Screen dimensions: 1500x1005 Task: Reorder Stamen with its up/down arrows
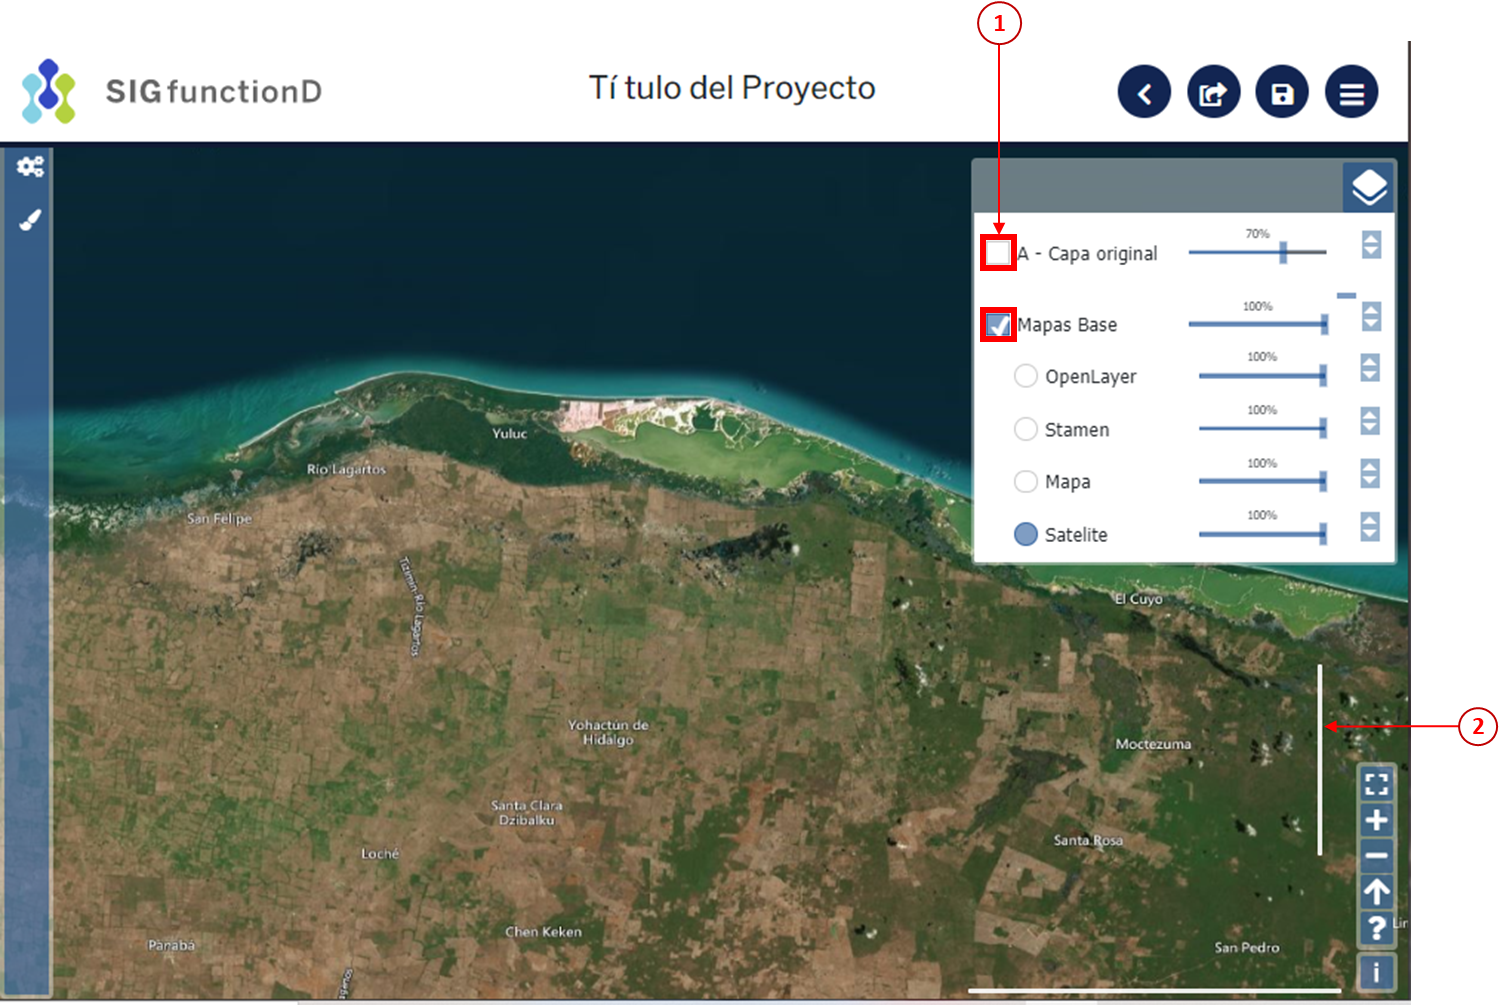1370,420
